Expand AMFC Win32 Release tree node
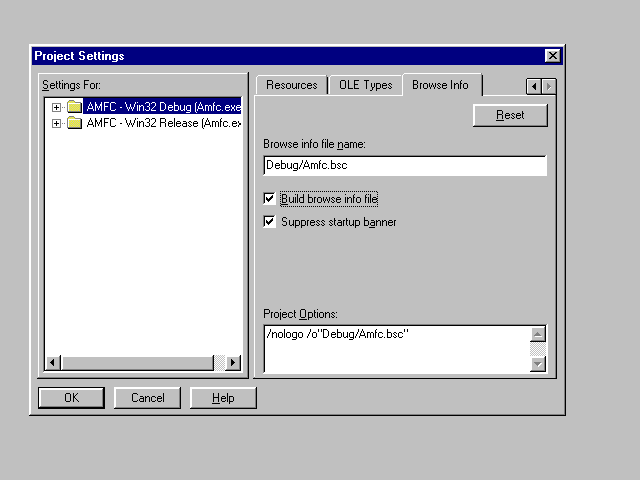 pyautogui.click(x=57, y=123)
